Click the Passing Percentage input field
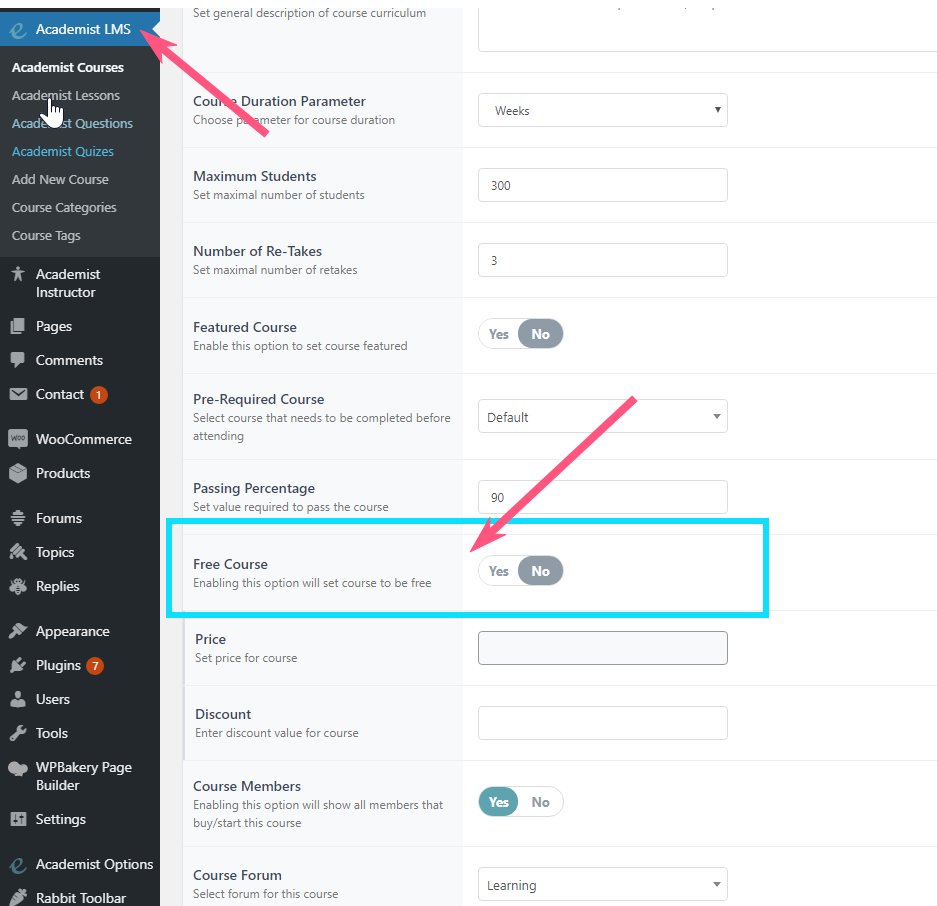937x906 pixels. click(602, 497)
